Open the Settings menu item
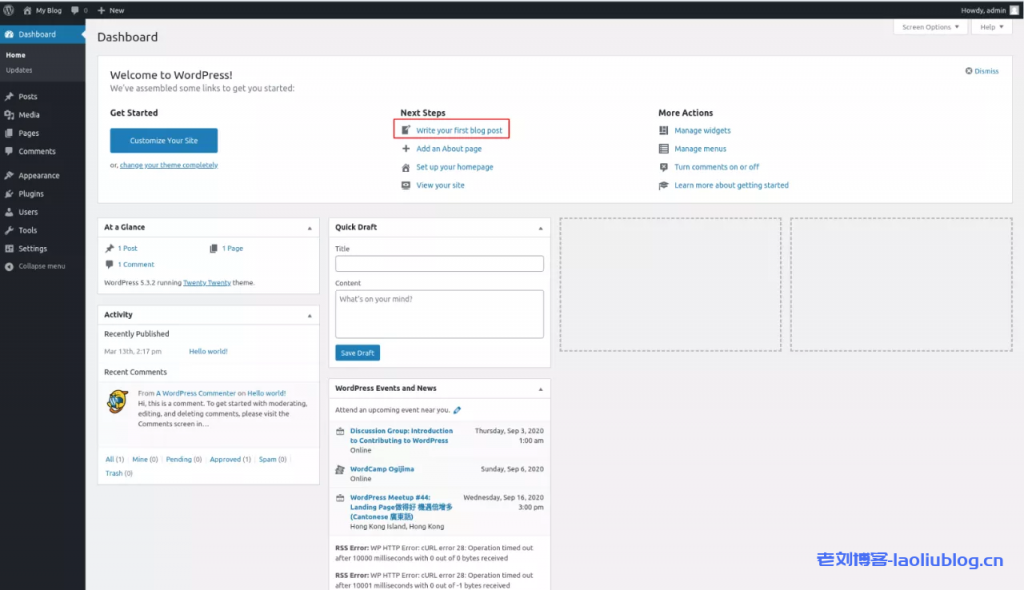The height and width of the screenshot is (590, 1024). coord(32,248)
